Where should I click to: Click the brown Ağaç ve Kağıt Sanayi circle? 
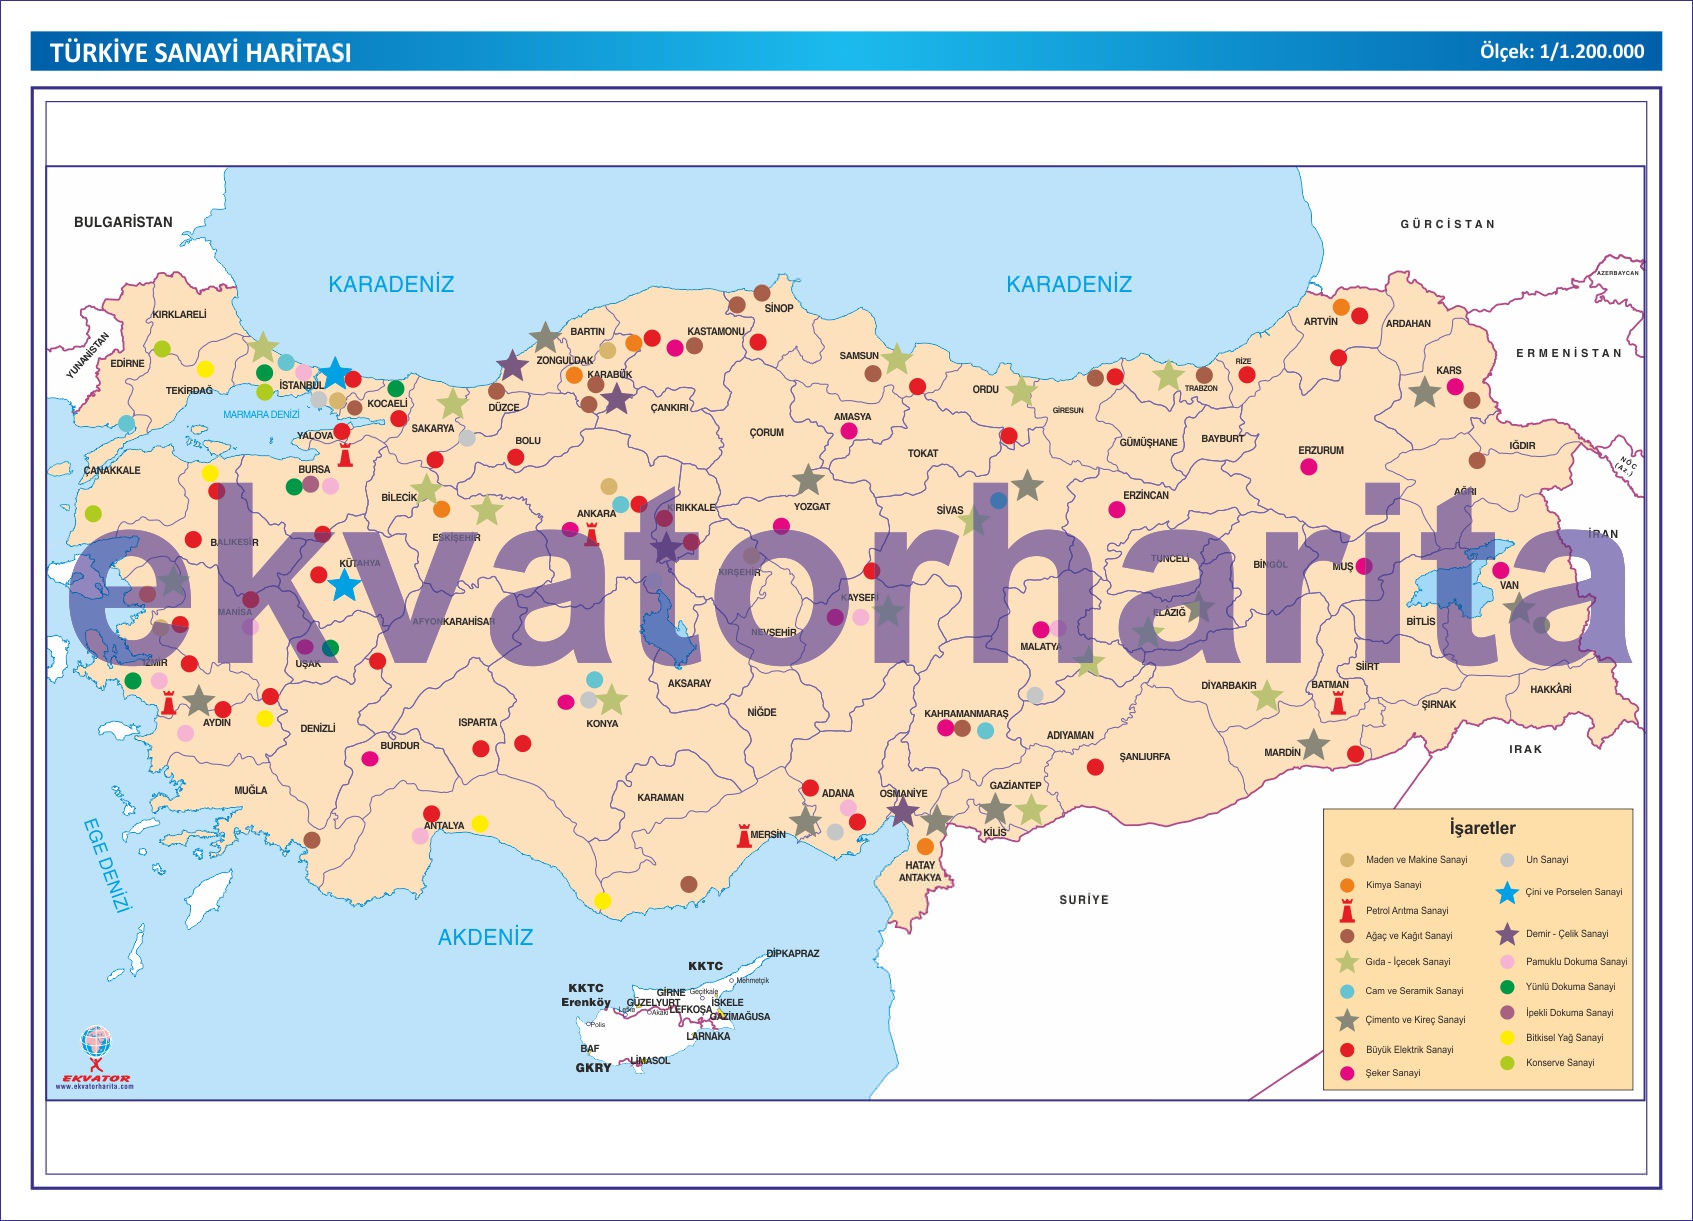[x=1347, y=936]
